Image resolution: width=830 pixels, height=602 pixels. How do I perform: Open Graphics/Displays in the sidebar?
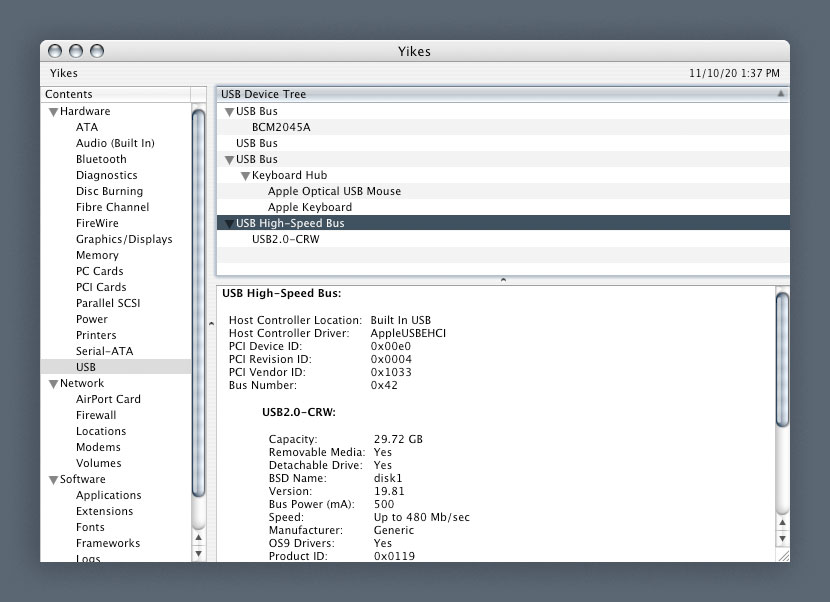point(124,239)
